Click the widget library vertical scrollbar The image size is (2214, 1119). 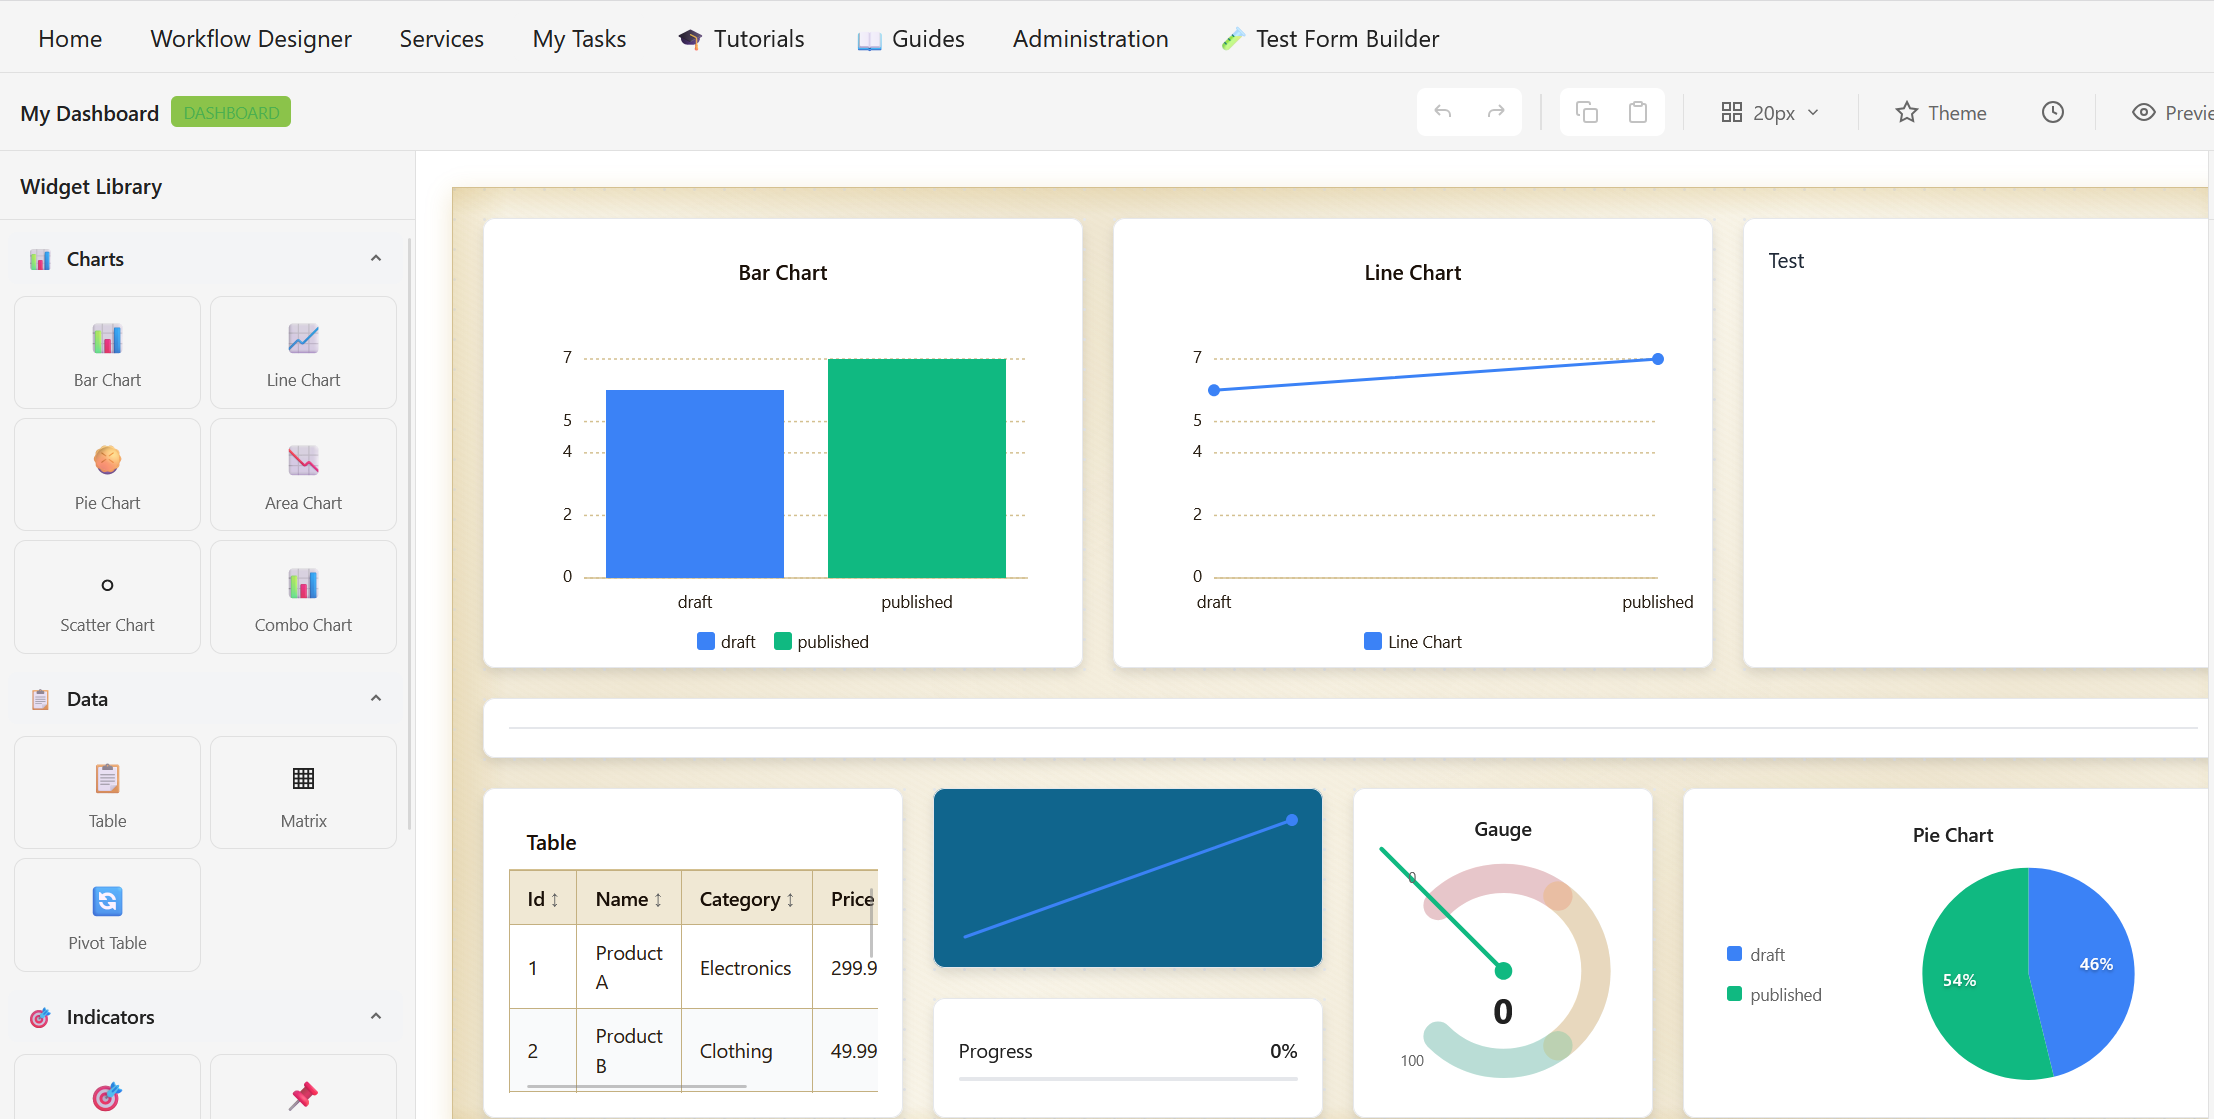(x=410, y=534)
